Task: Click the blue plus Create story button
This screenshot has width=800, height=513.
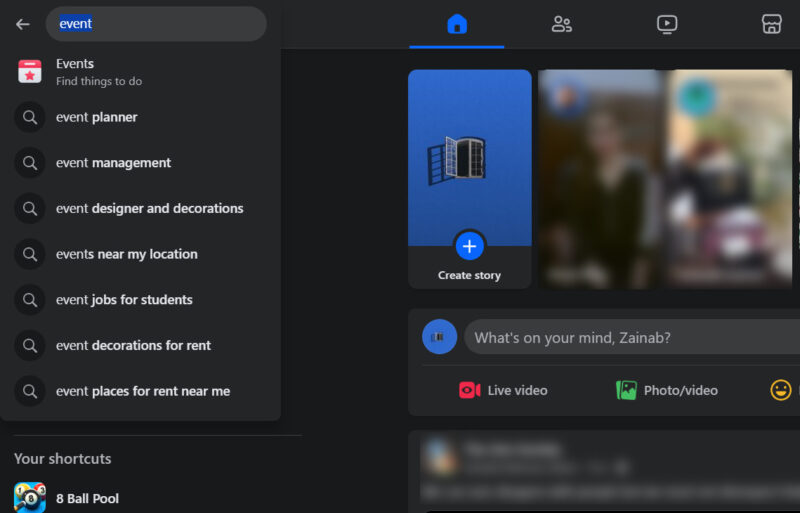Action: pos(469,245)
